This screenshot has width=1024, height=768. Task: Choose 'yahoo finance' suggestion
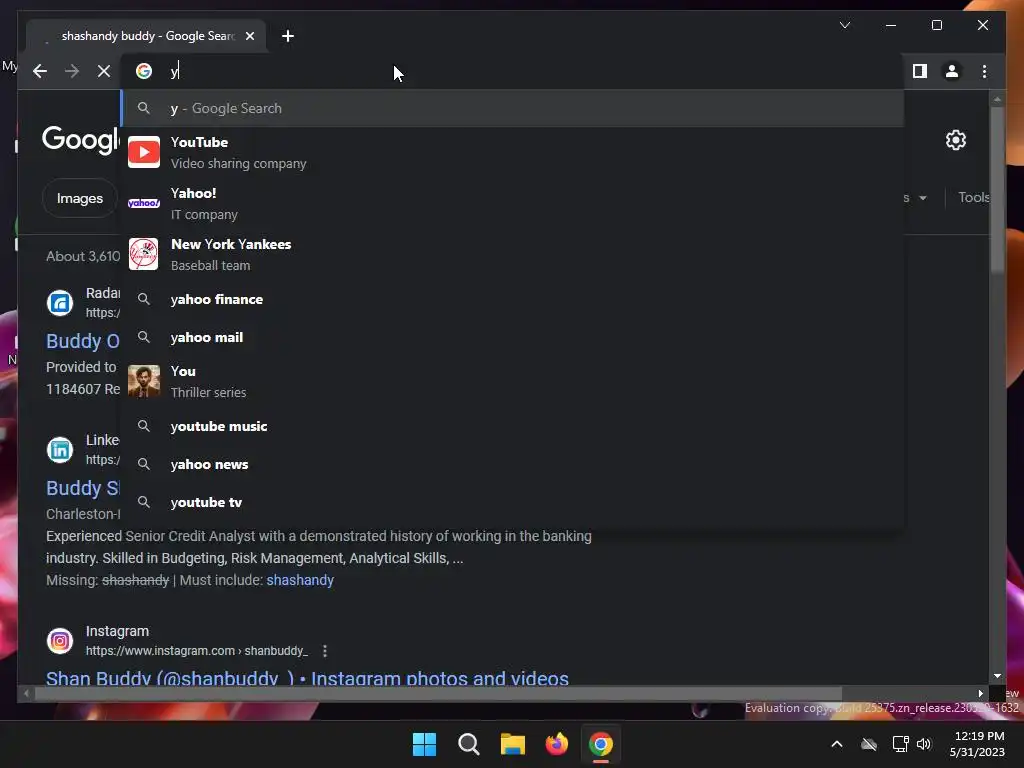click(513, 299)
